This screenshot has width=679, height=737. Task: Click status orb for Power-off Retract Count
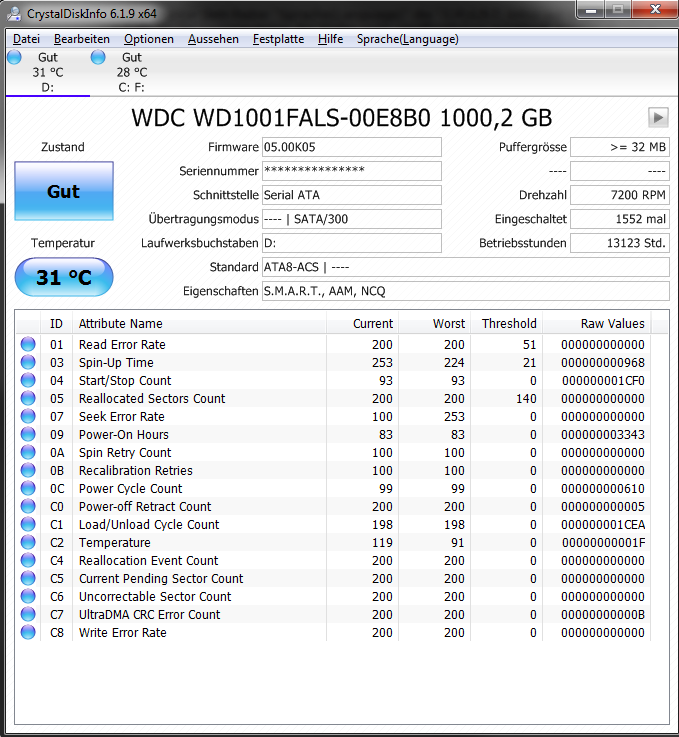tap(28, 506)
